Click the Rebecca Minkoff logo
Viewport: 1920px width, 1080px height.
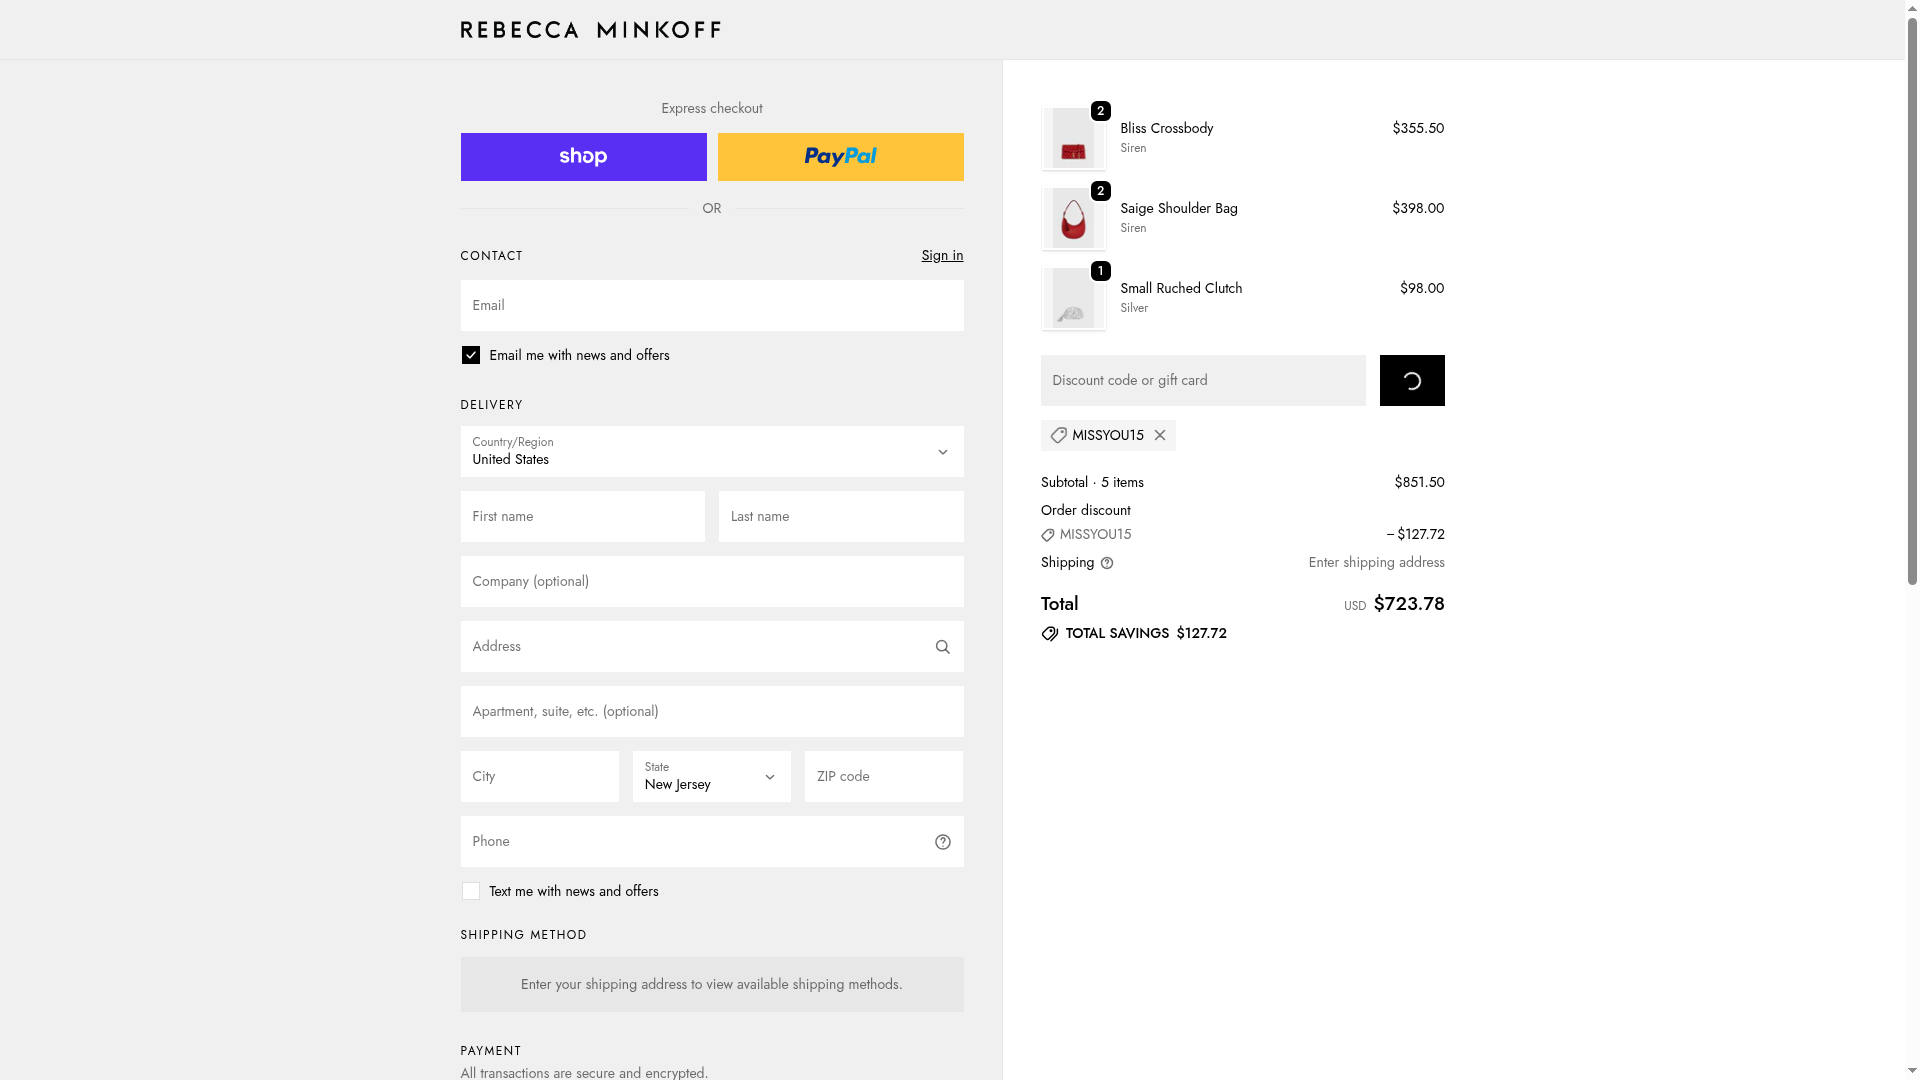(x=590, y=30)
